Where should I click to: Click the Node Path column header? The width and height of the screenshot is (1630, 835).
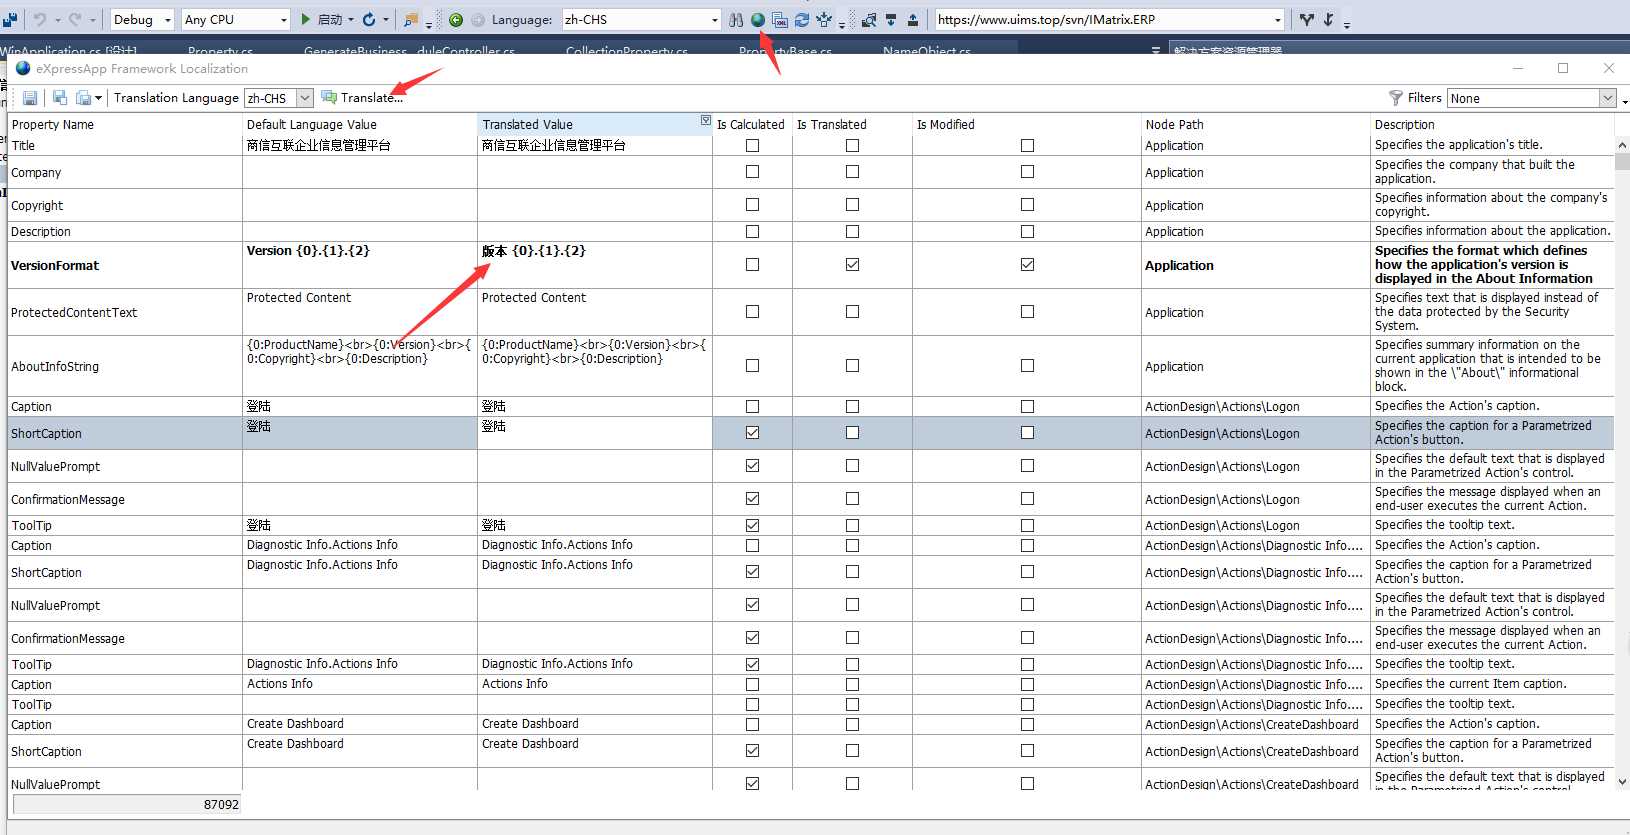click(x=1255, y=125)
